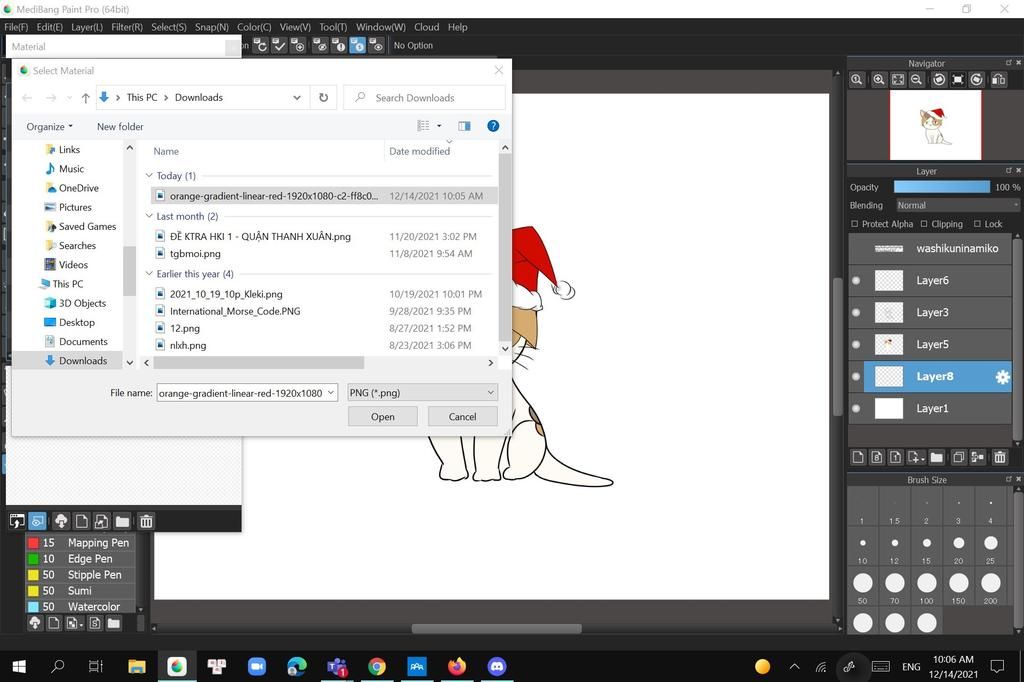Image resolution: width=1024 pixels, height=682 pixels.
Task: Open the File name history dropdown
Action: click(x=330, y=393)
